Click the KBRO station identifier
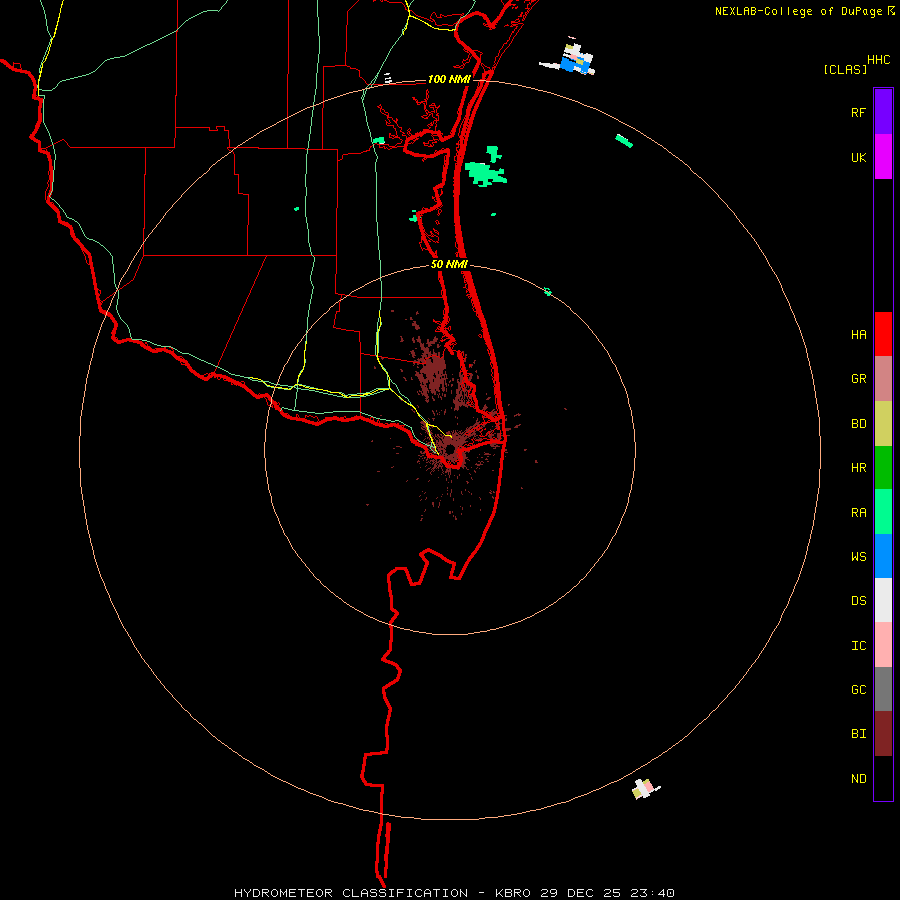 [513, 893]
